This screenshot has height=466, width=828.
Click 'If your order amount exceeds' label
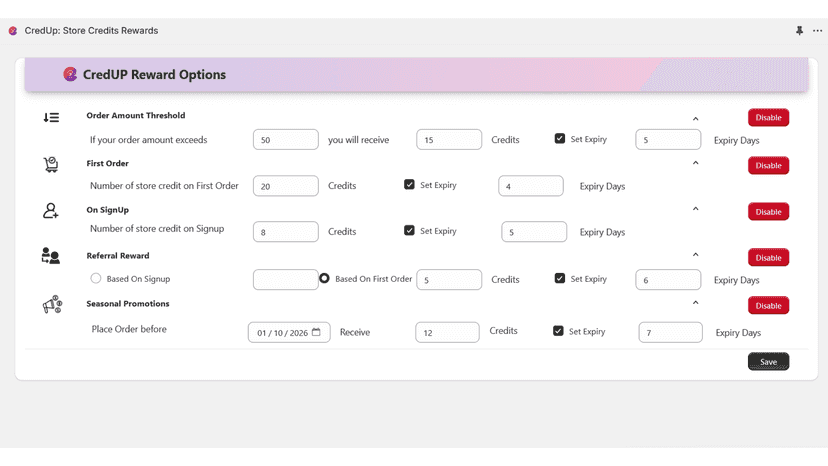(148, 139)
